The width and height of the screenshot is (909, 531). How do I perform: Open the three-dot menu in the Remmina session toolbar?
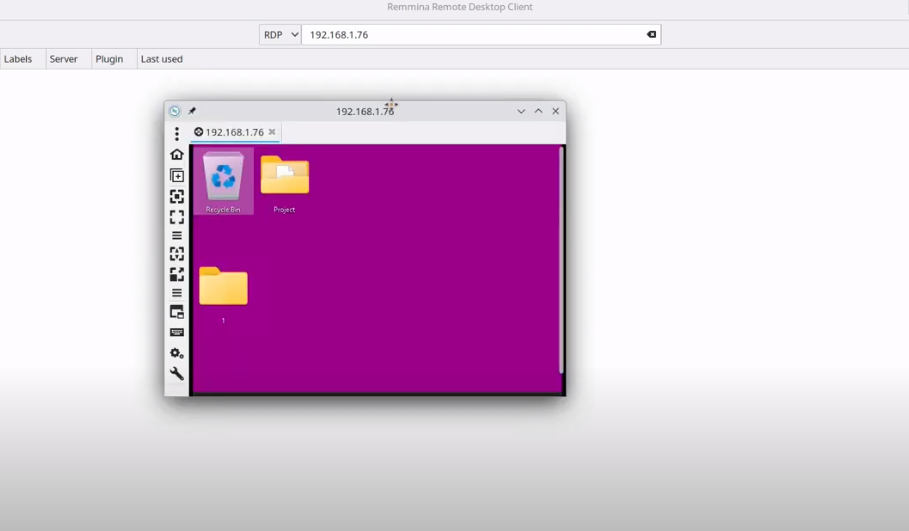click(177, 134)
